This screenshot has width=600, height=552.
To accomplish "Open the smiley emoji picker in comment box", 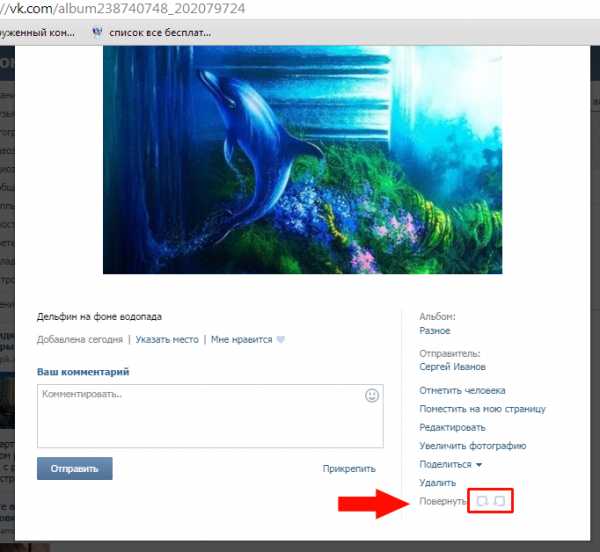I will coord(372,395).
